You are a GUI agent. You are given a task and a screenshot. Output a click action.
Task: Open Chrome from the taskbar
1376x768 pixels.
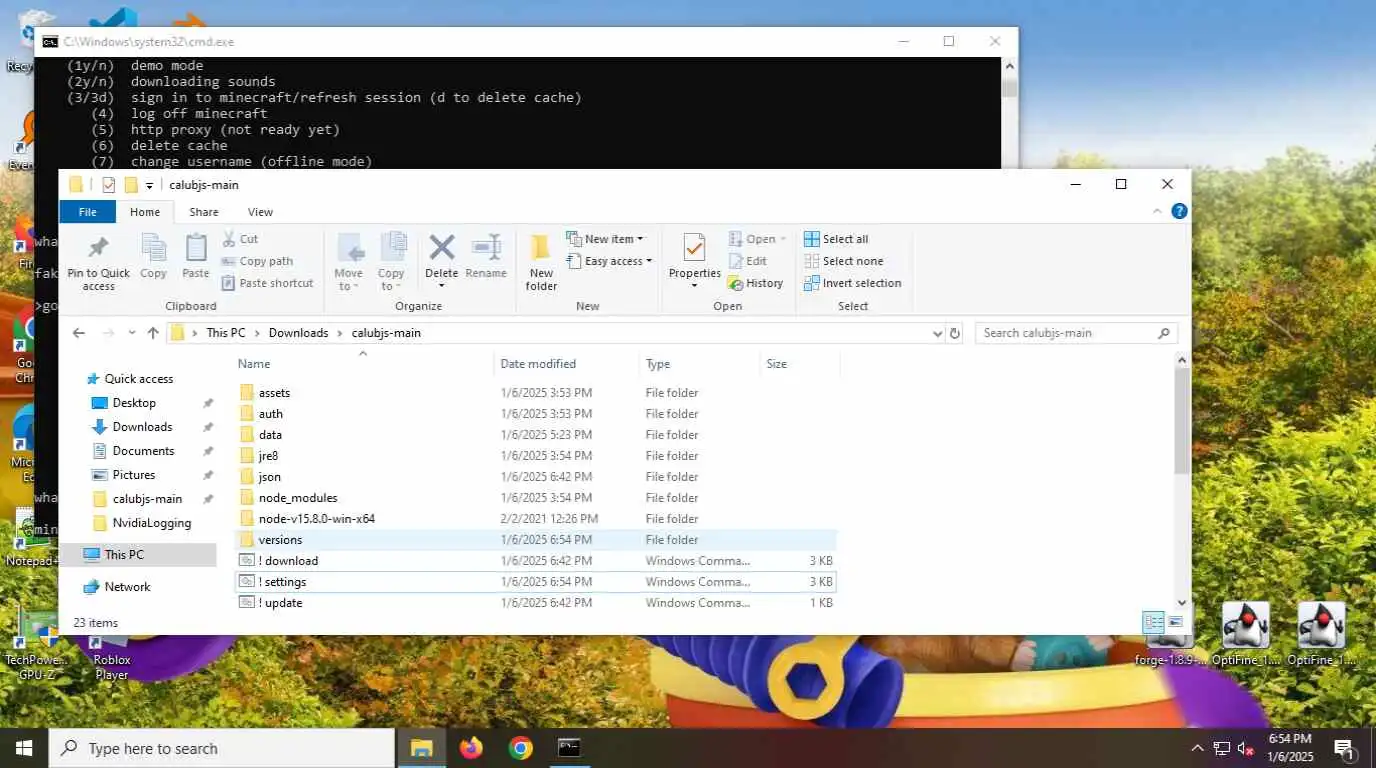(520, 747)
